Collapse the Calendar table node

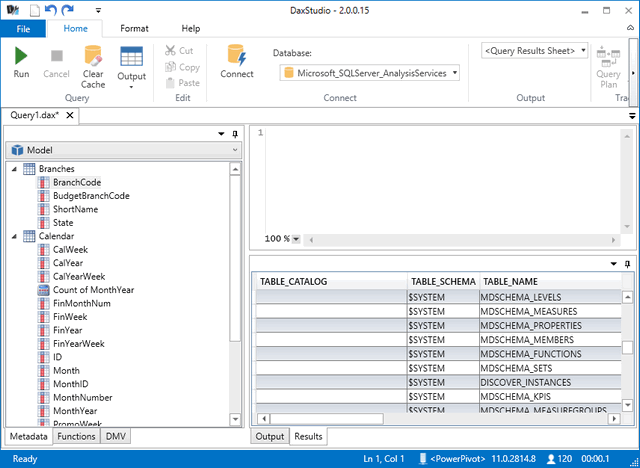[x=14, y=236]
